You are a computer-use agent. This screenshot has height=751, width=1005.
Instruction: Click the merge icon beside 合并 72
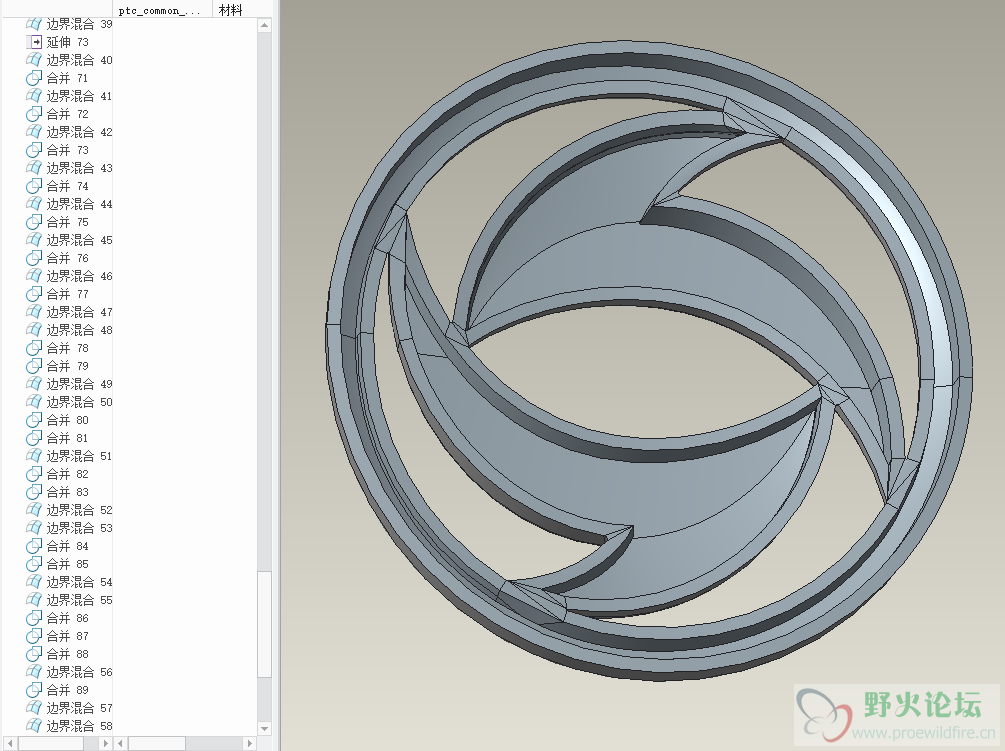tap(34, 114)
